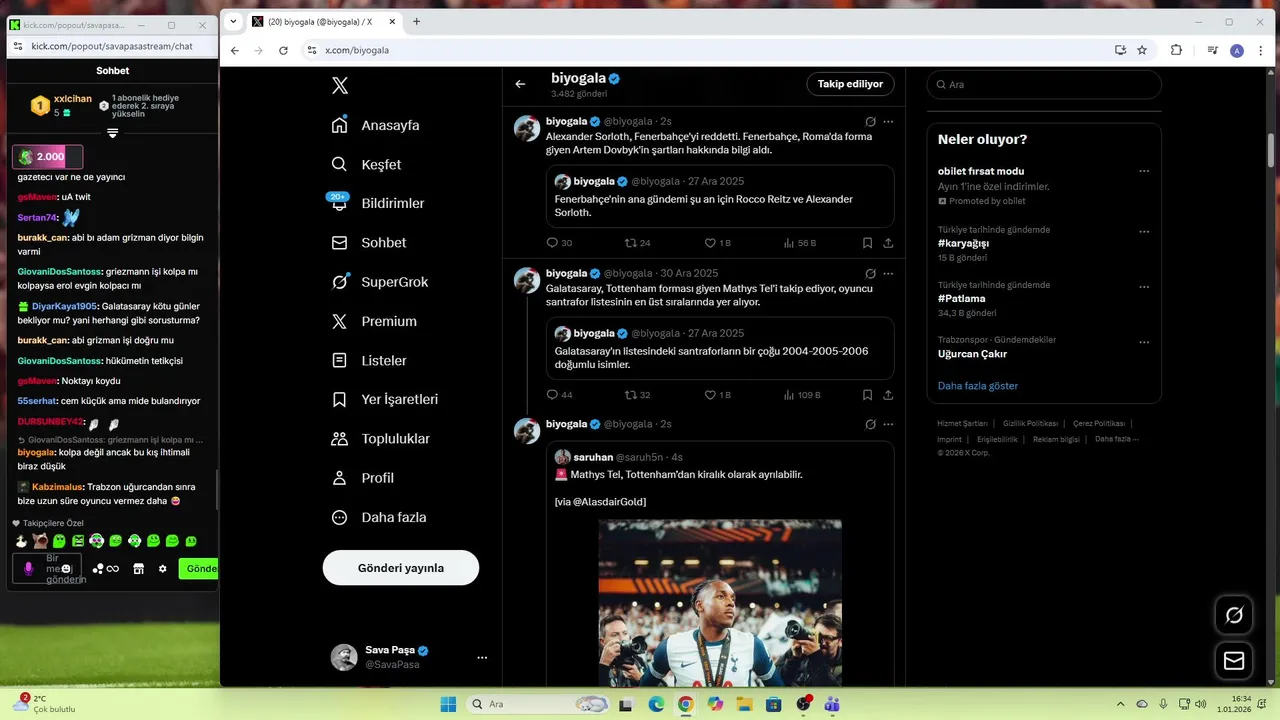The width and height of the screenshot is (1280, 720).
Task: Click Daha fazla göster link
Action: click(x=978, y=386)
